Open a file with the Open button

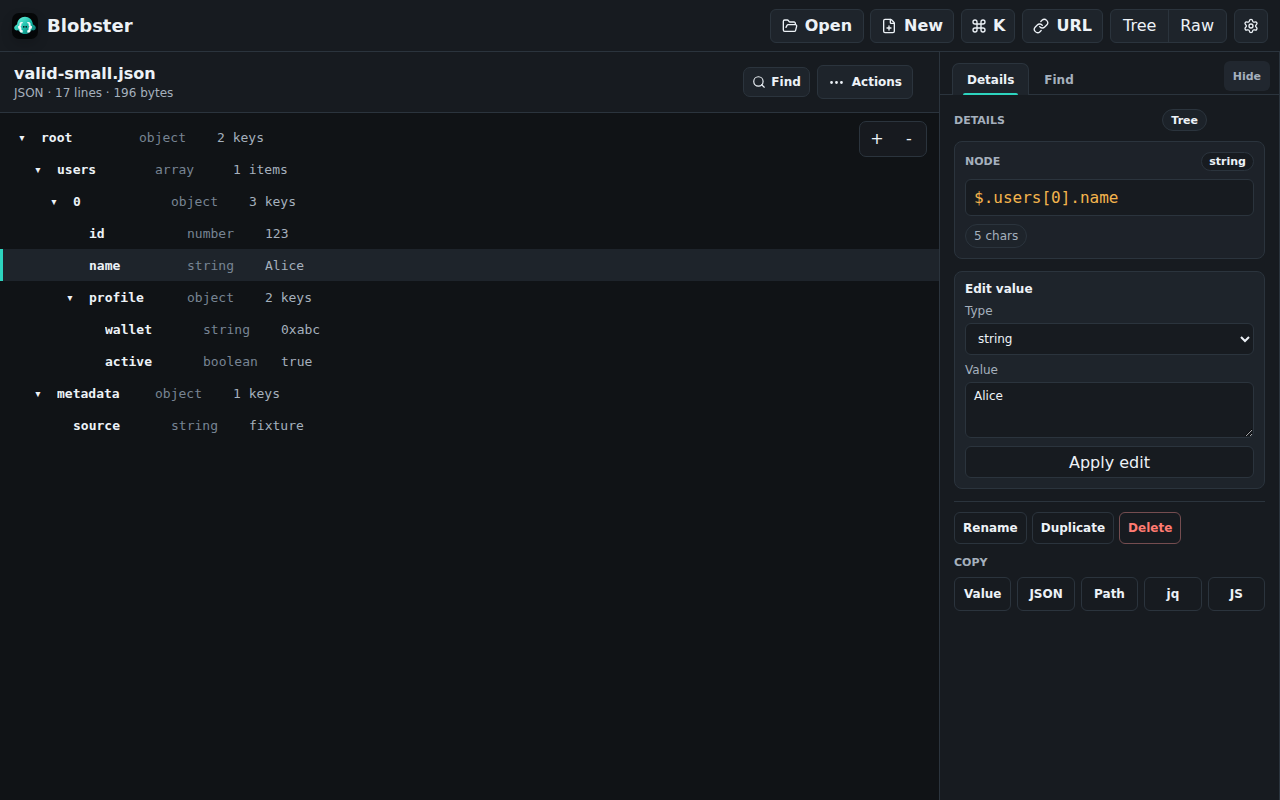[817, 26]
